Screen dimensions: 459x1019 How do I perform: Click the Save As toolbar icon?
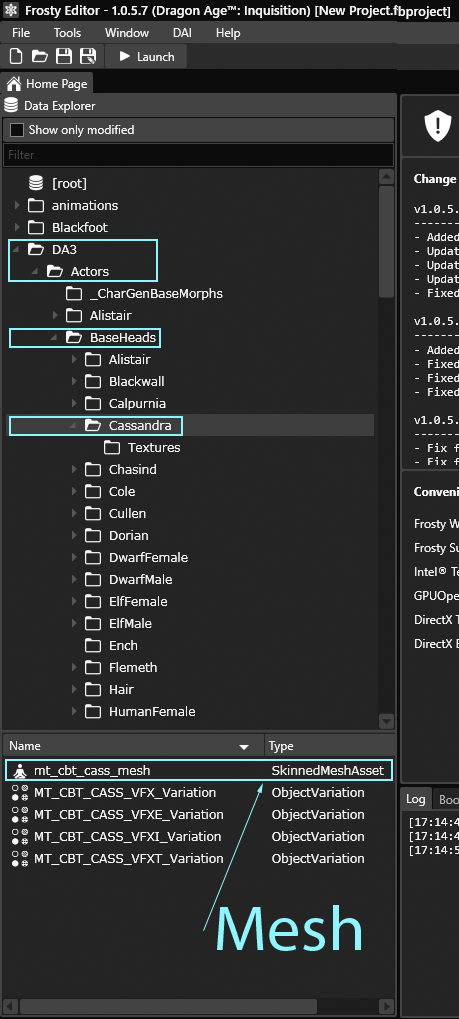pyautogui.click(x=88, y=57)
